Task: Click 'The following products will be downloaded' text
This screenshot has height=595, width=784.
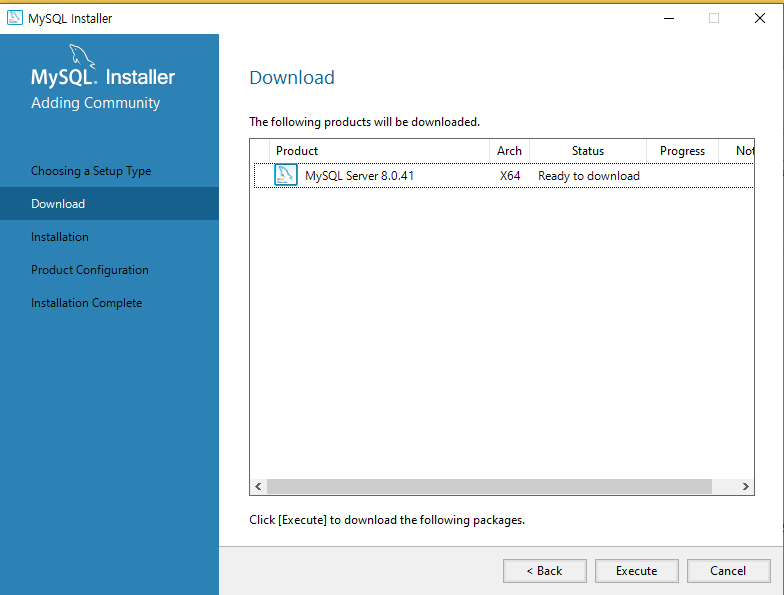Action: (x=364, y=122)
